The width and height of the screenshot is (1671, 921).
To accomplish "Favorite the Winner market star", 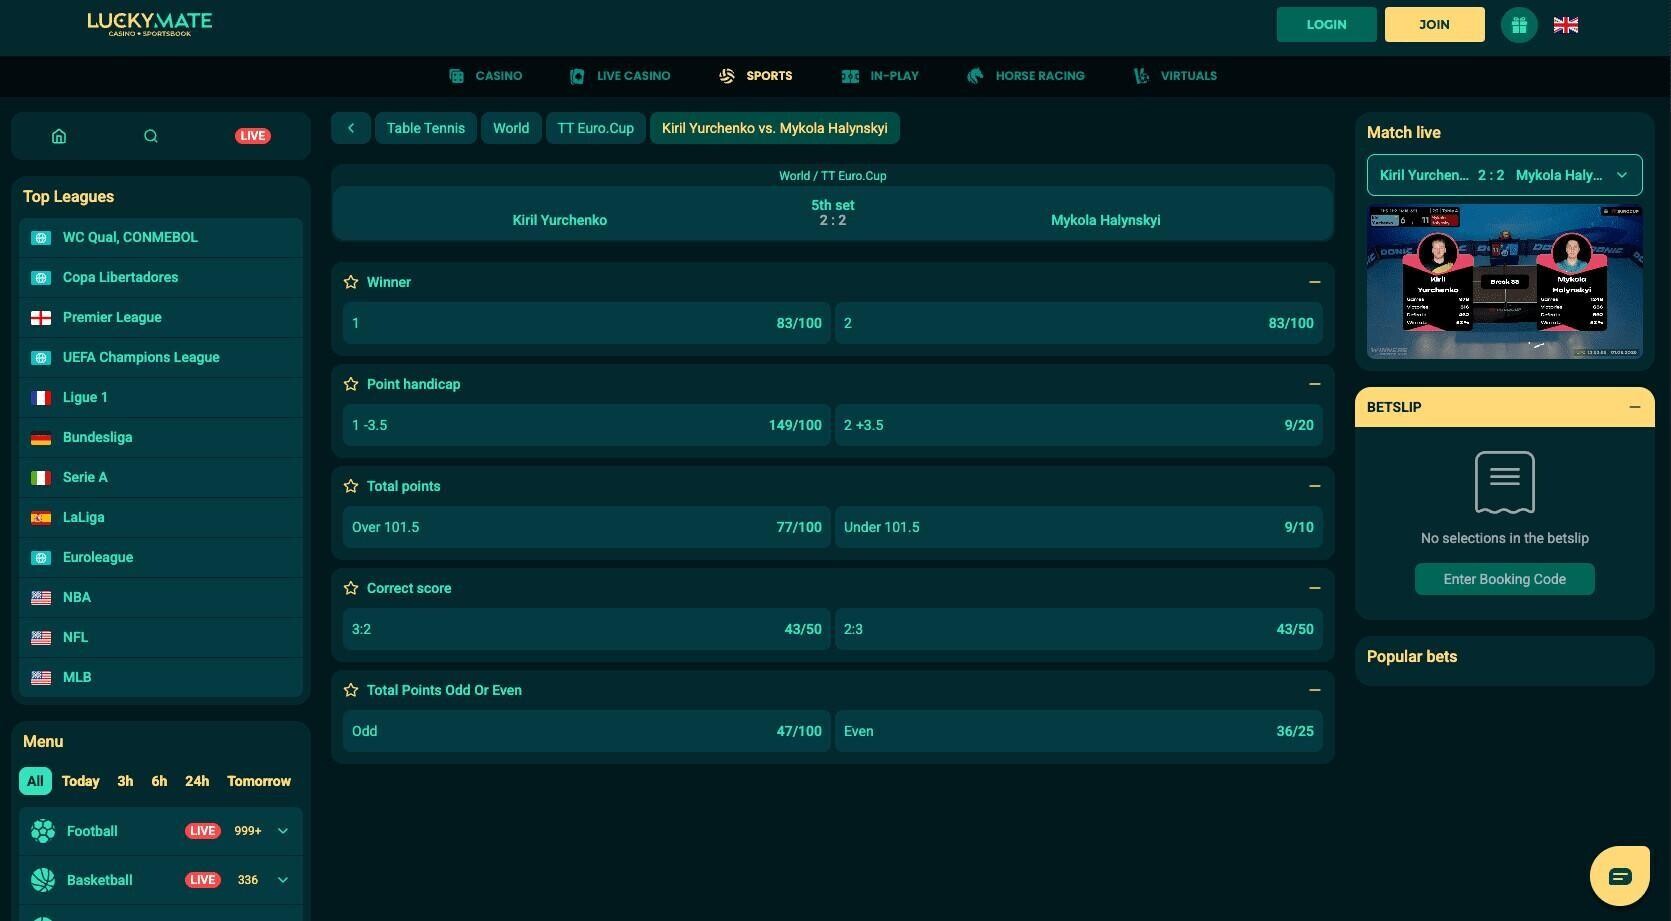I will point(351,283).
